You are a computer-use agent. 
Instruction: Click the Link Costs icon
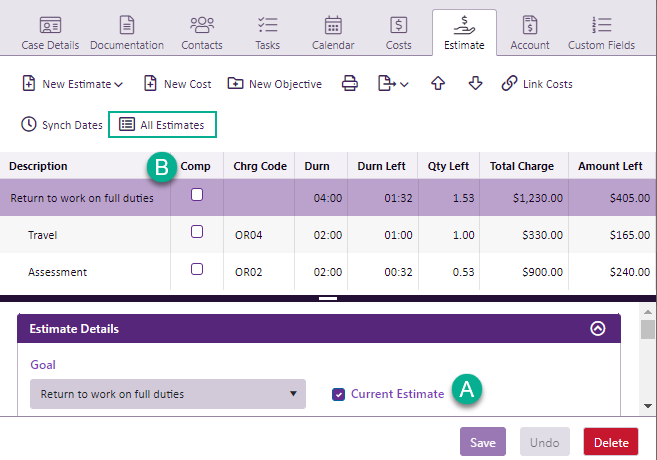pos(509,84)
